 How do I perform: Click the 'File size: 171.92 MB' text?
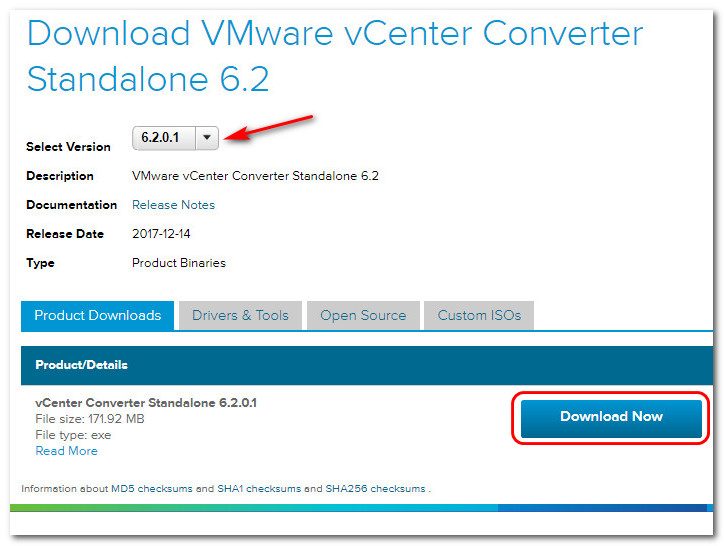tap(90, 419)
